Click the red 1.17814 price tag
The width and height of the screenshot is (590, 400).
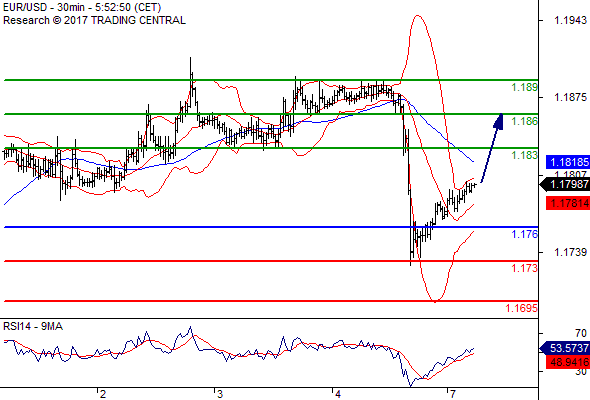coord(568,203)
